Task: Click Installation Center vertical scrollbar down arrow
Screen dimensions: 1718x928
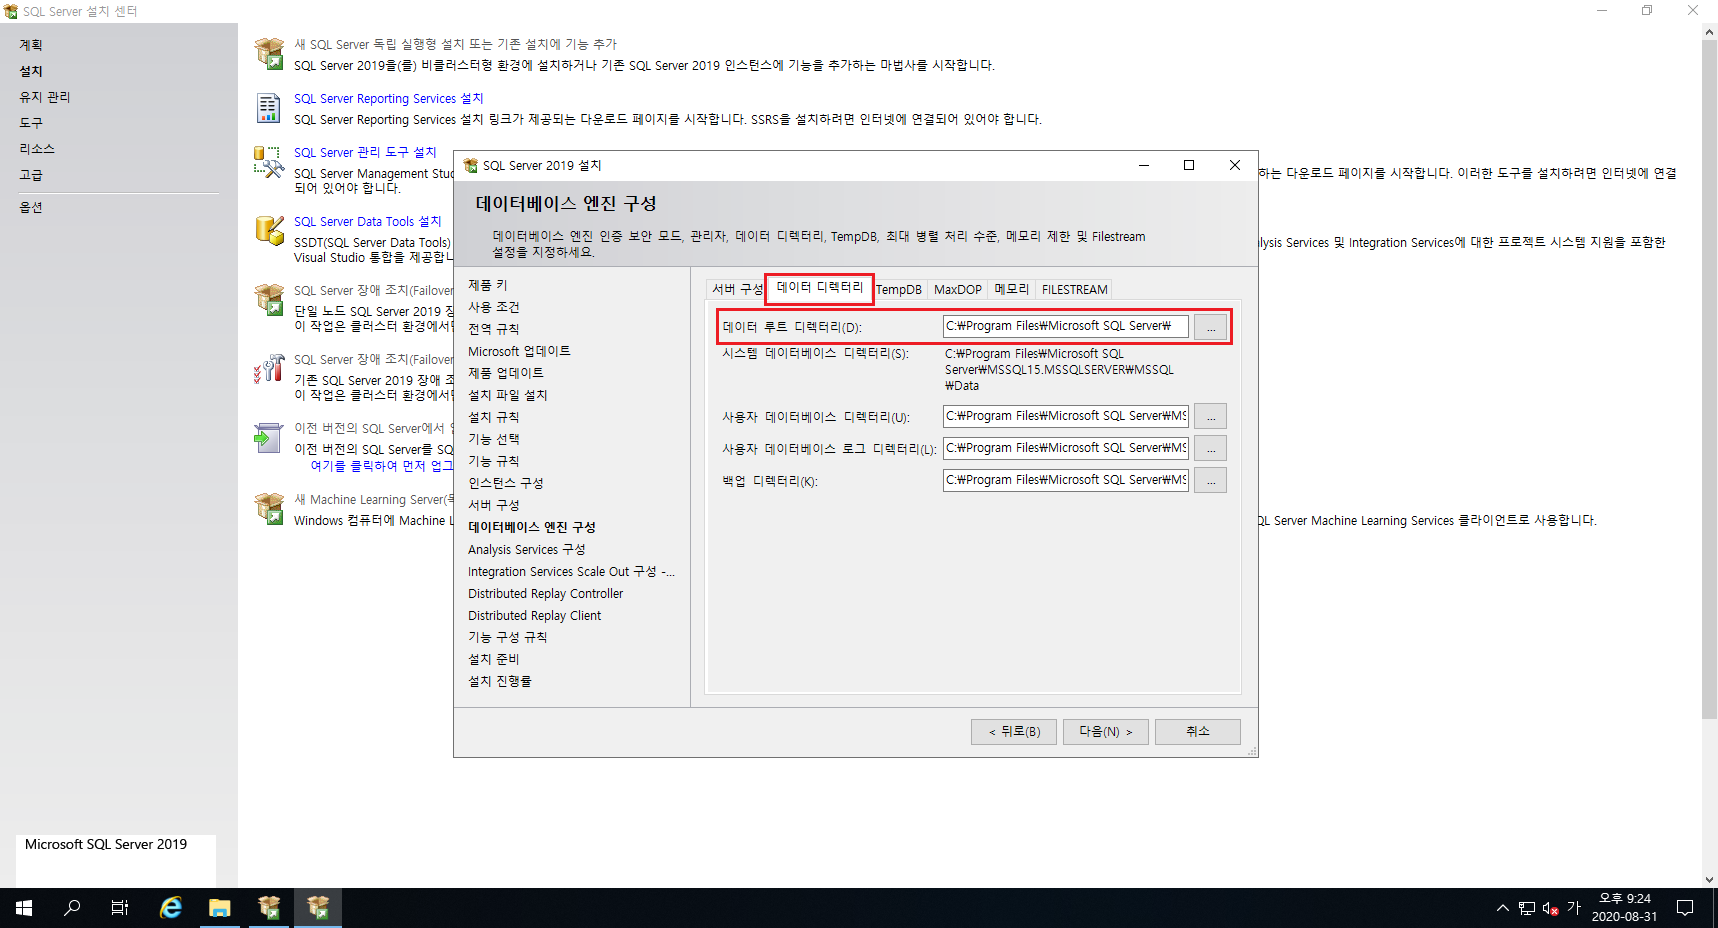Action: [1709, 880]
